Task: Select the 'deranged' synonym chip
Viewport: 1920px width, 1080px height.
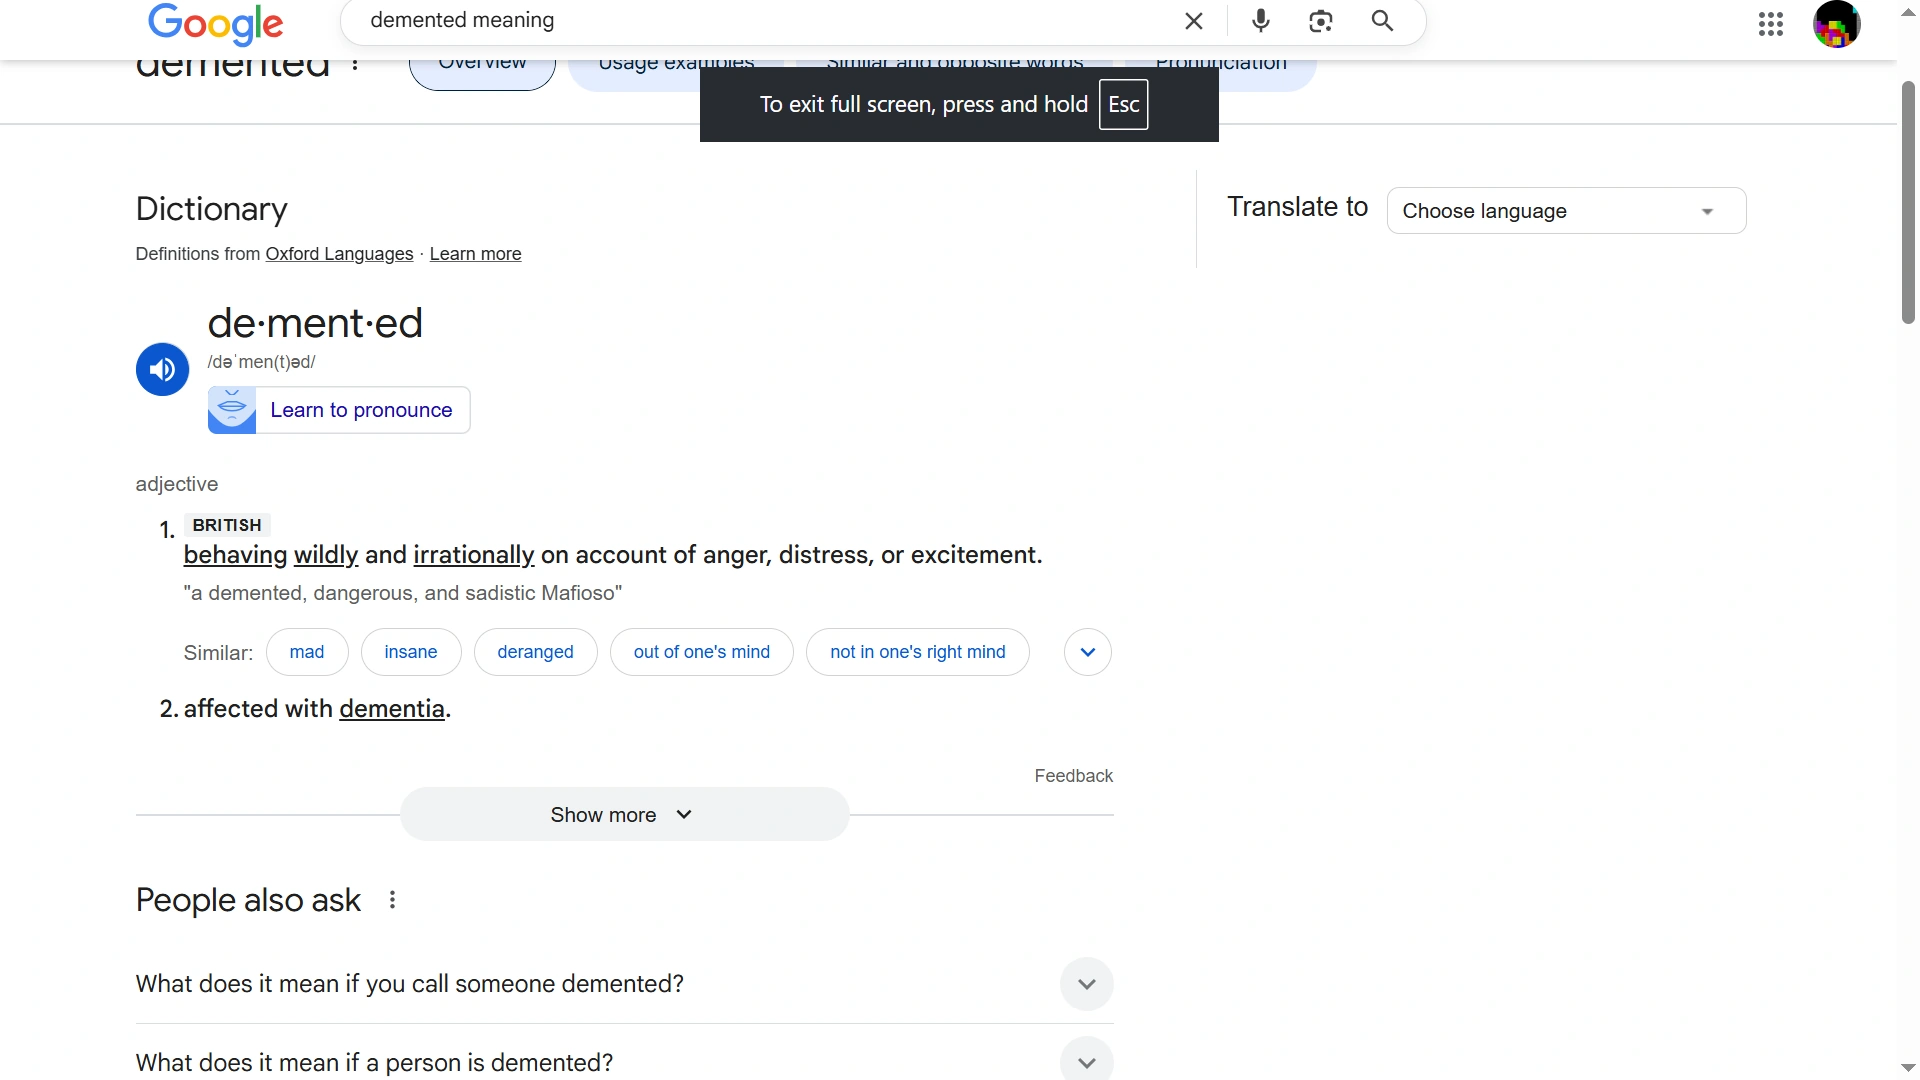Action: [x=535, y=652]
